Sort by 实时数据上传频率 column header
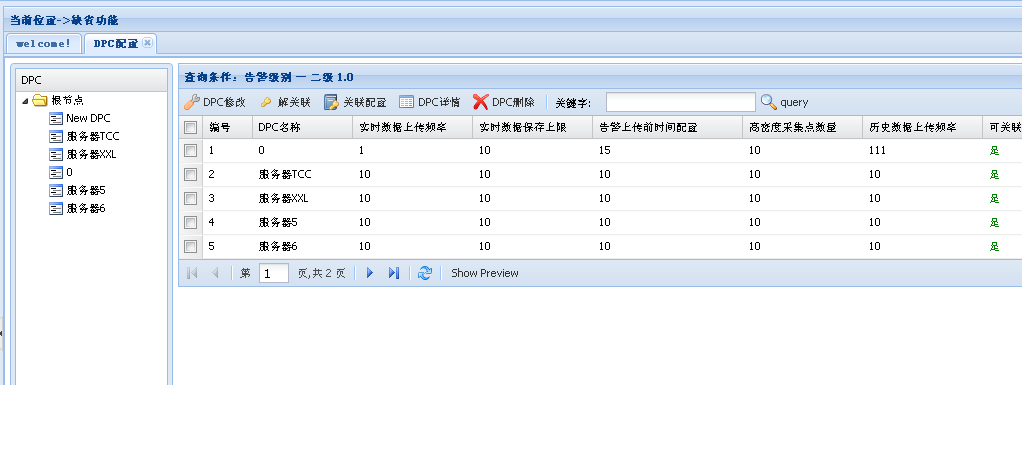The height and width of the screenshot is (450, 1022). click(x=413, y=127)
